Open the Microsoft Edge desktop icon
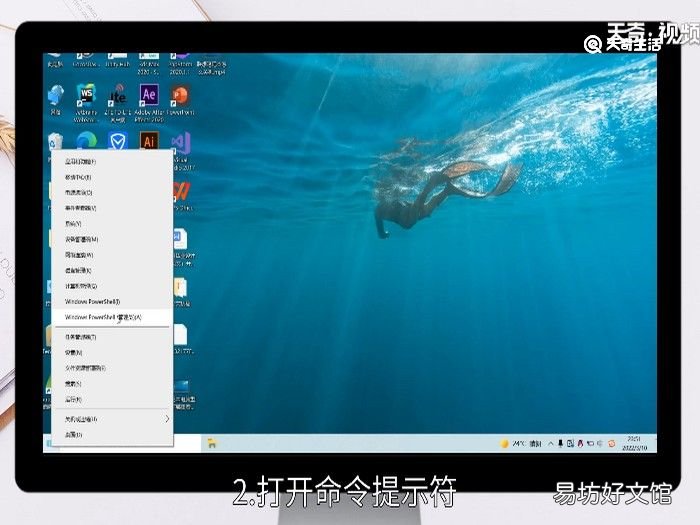Screen dimensions: 700x525 tap(86, 142)
